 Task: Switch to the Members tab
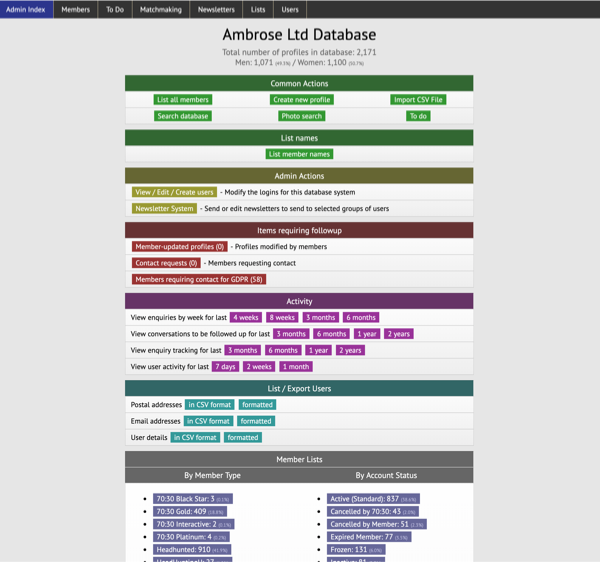pyautogui.click(x=75, y=10)
